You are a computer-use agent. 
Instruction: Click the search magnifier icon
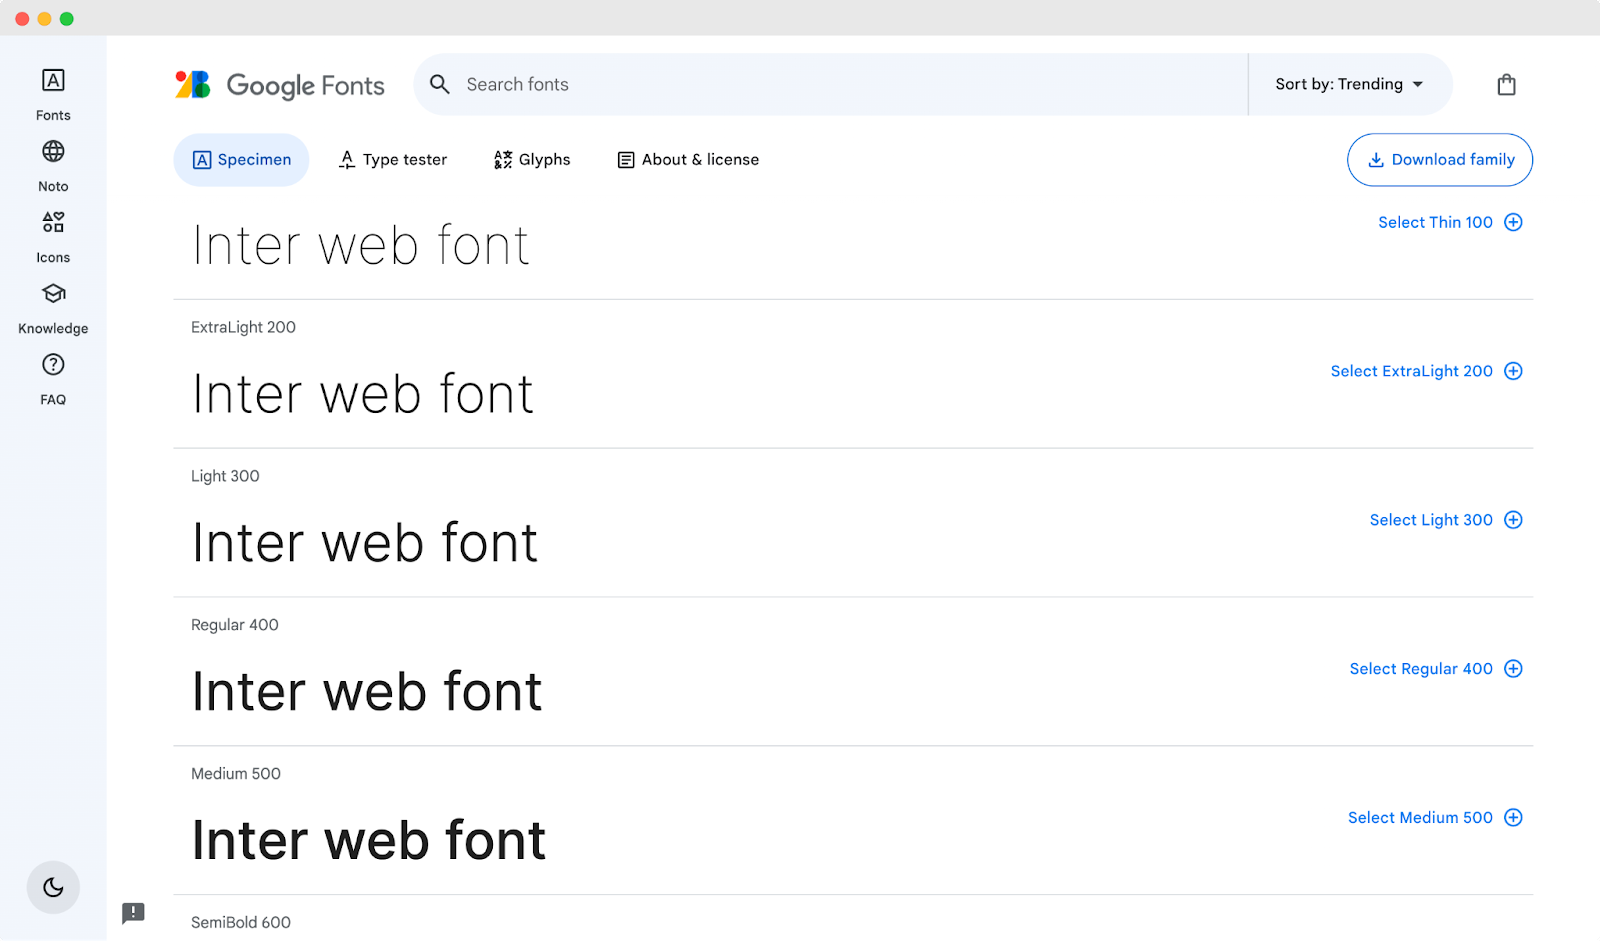pos(440,84)
